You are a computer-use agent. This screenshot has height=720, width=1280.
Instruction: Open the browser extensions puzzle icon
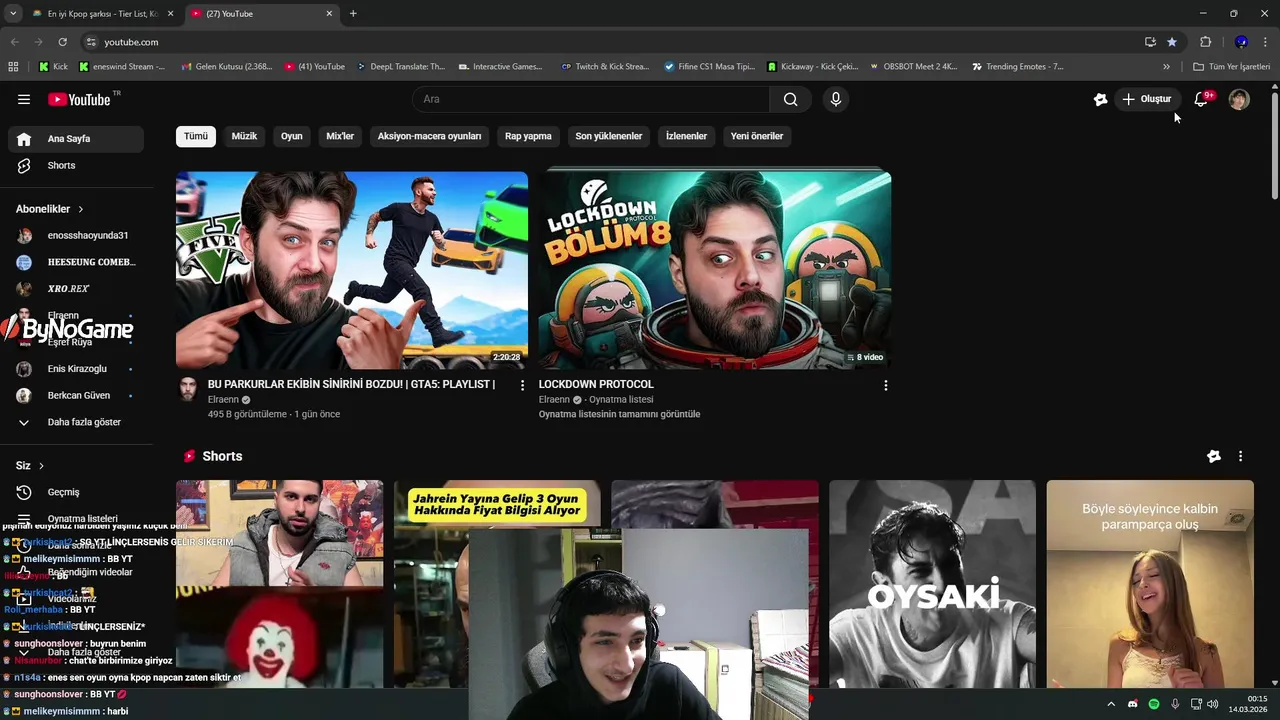[1205, 42]
